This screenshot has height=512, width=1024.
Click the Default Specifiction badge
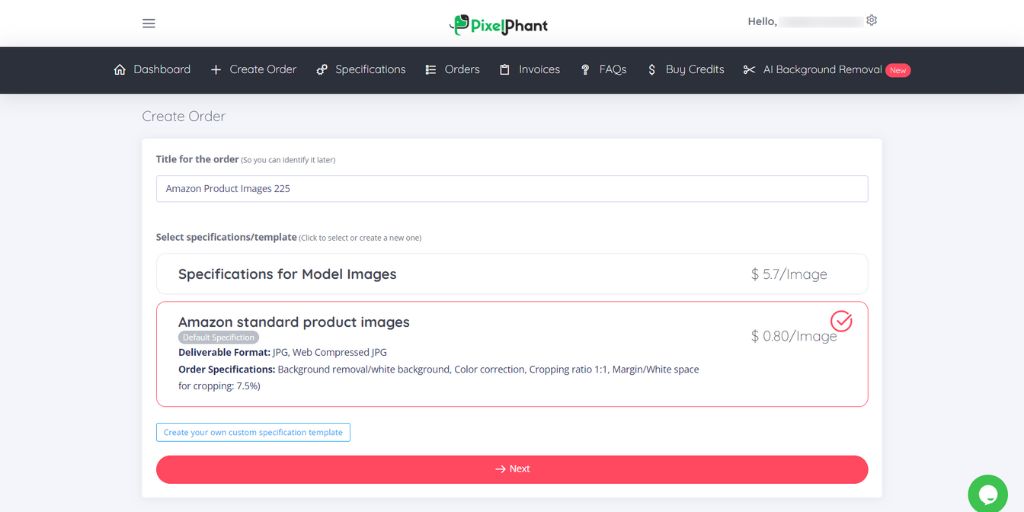219,338
